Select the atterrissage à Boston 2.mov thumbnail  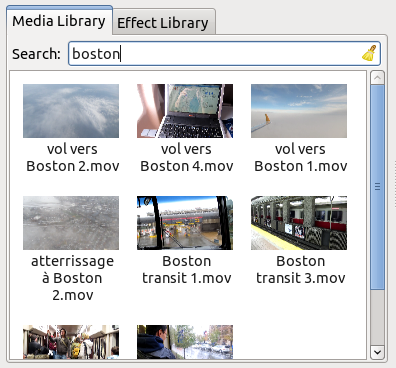[71, 223]
